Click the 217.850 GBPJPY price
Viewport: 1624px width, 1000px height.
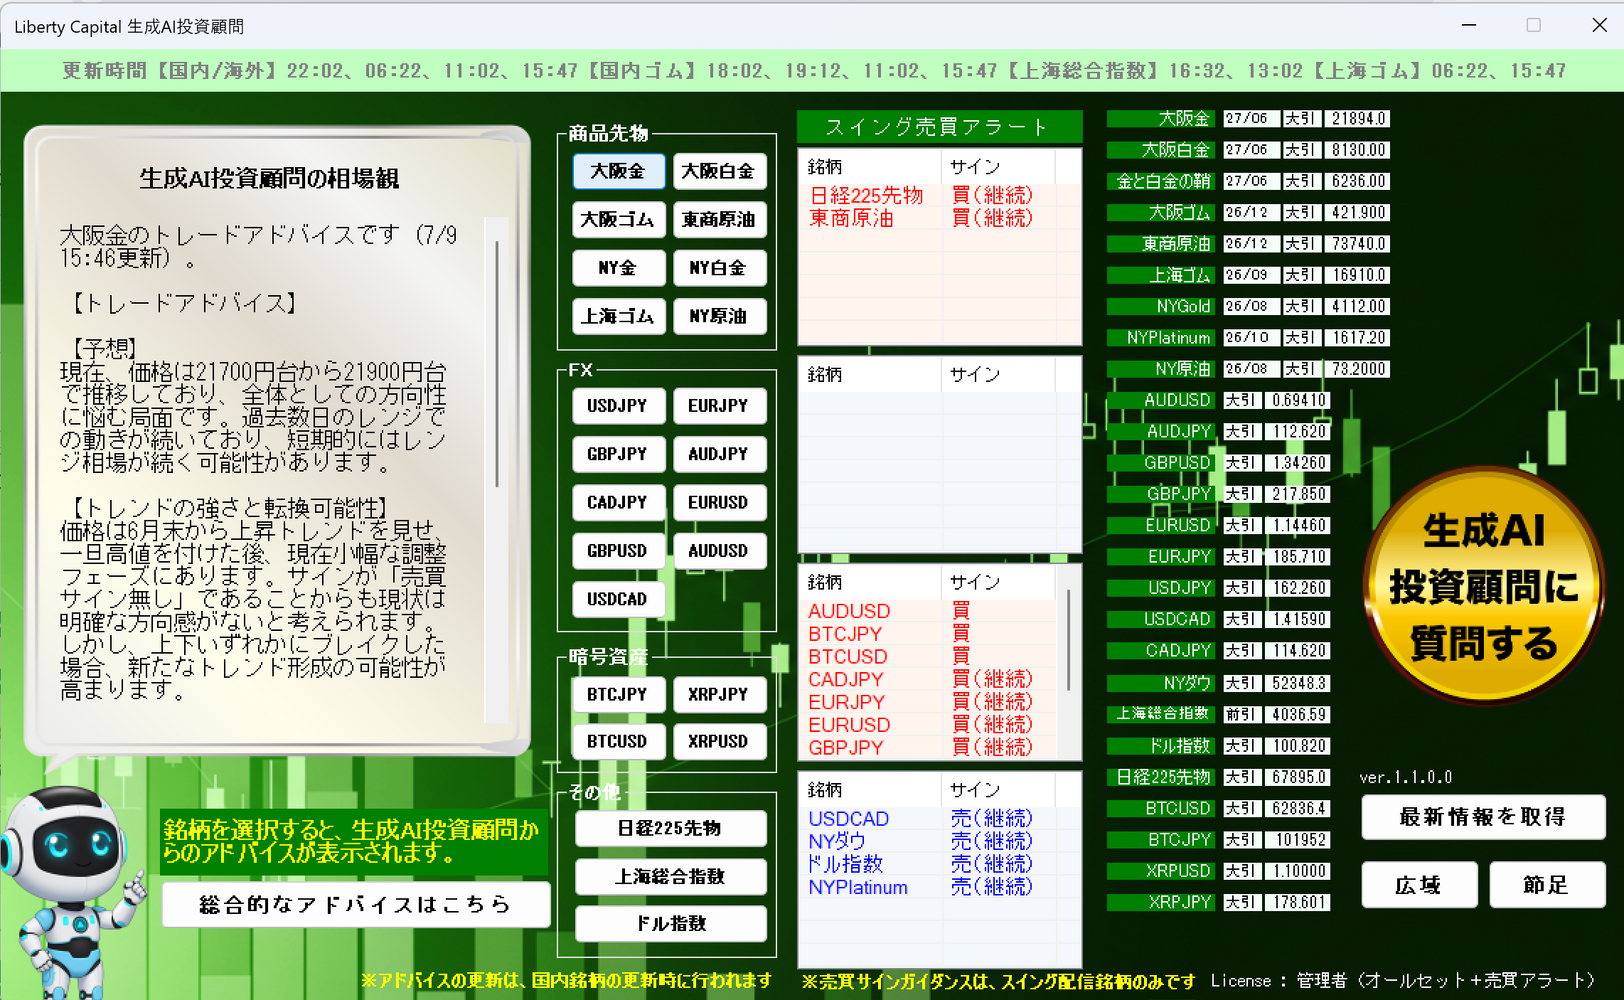[1297, 494]
